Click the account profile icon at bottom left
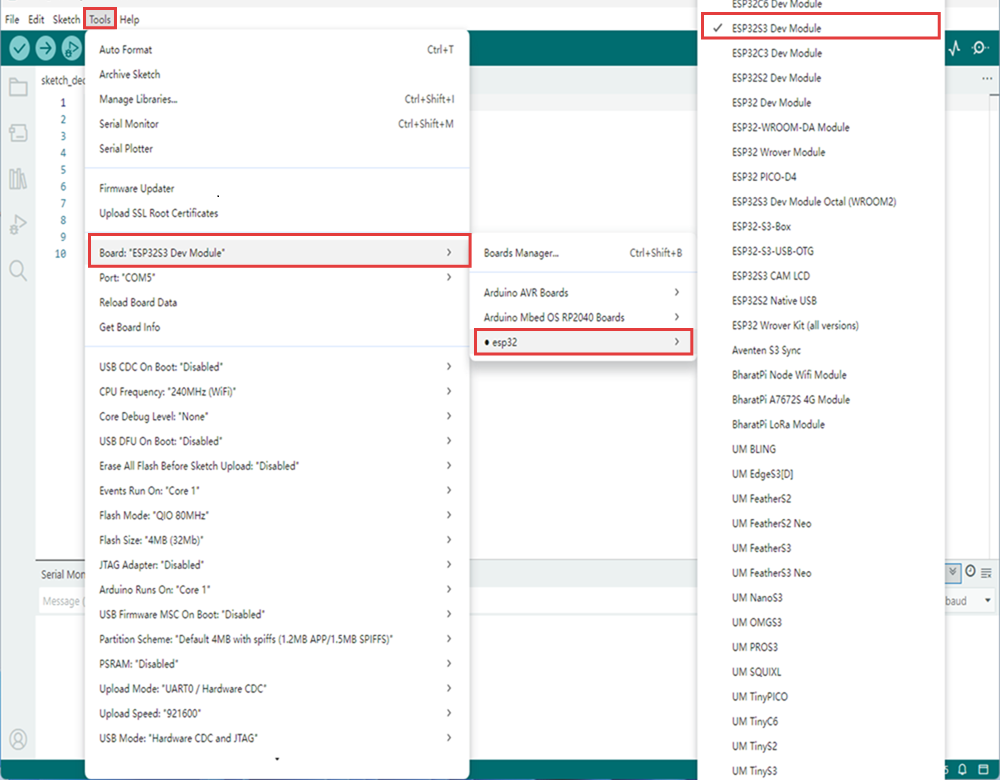This screenshot has height=780, width=1000. click(18, 739)
